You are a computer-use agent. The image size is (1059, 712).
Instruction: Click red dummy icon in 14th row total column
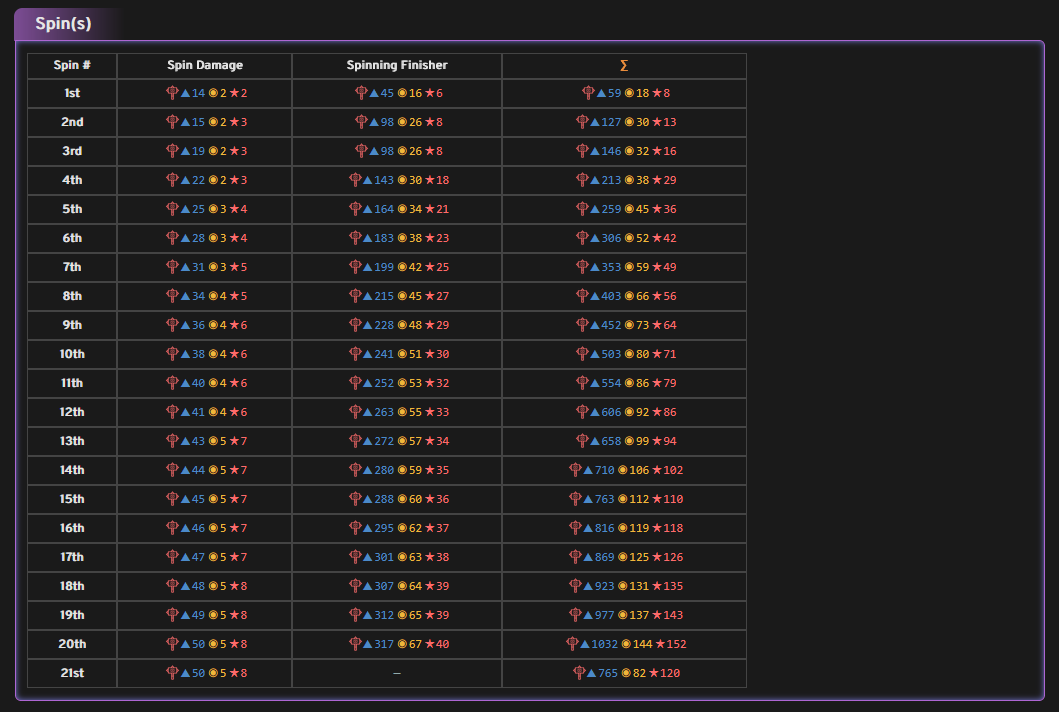pyautogui.click(x=575, y=469)
